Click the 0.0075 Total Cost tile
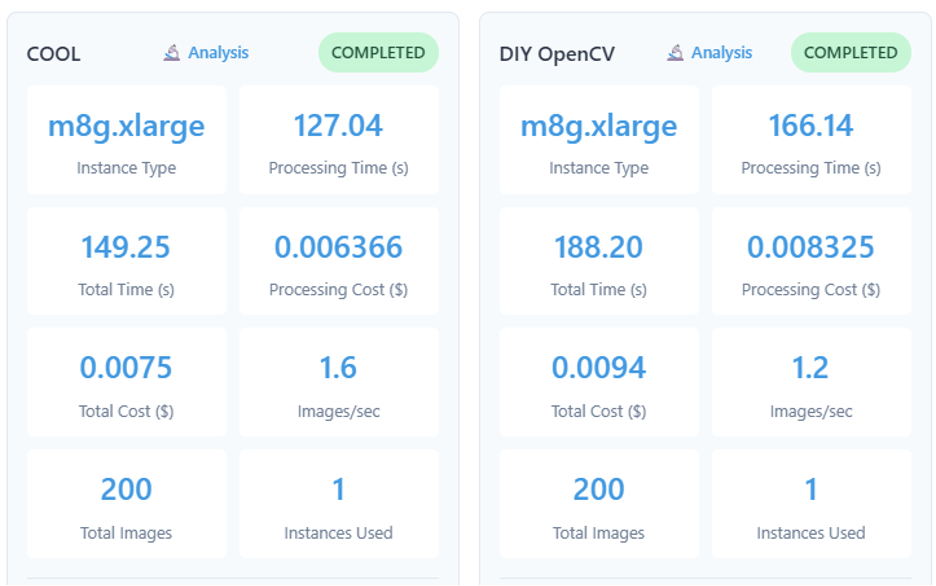Viewport: 936px width, 586px height. [x=126, y=382]
